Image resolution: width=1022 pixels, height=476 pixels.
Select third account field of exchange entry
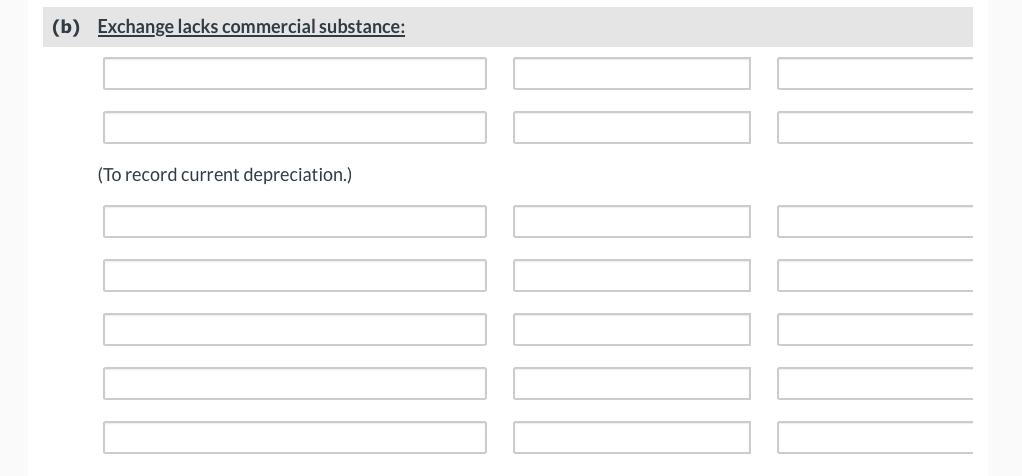[x=294, y=329]
